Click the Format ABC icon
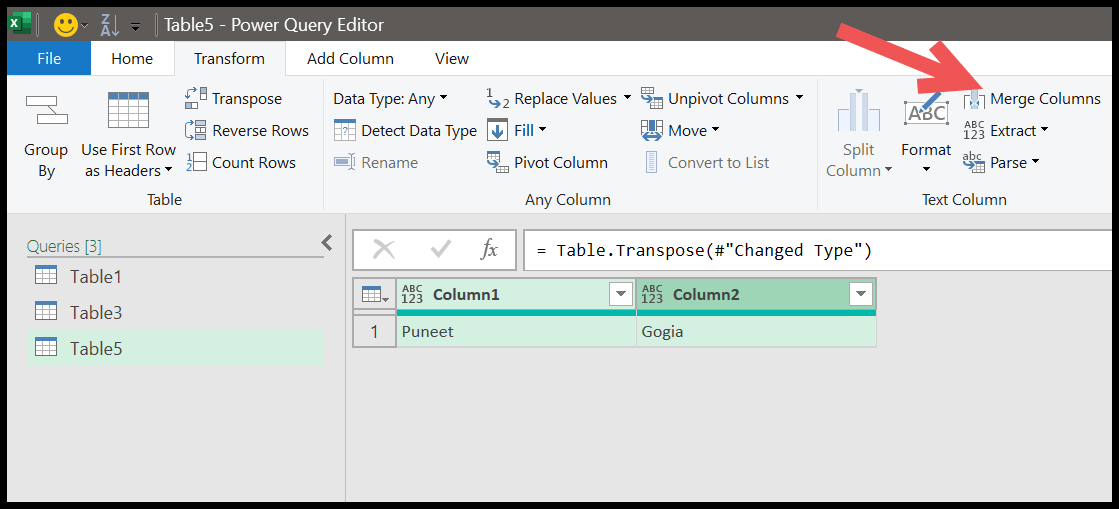This screenshot has width=1119, height=509. click(926, 111)
